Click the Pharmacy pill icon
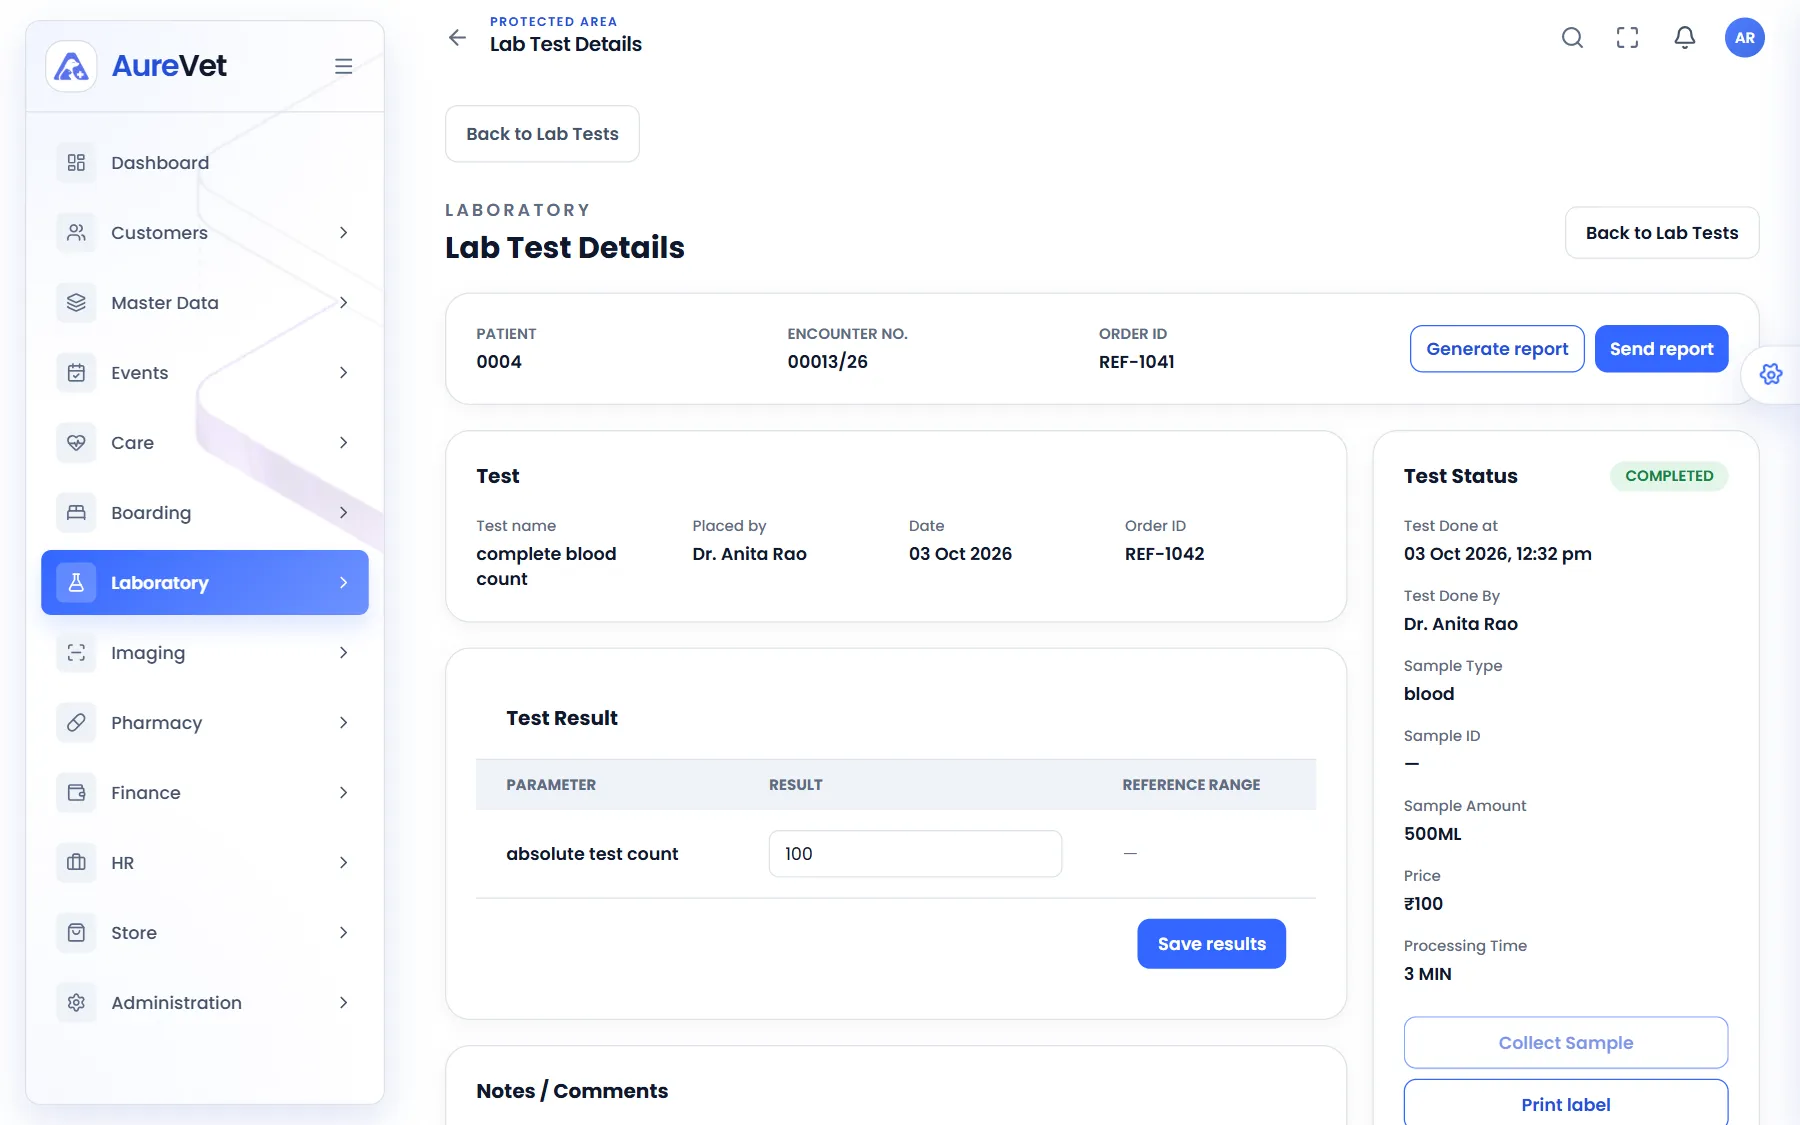1800x1125 pixels. pyautogui.click(x=76, y=723)
